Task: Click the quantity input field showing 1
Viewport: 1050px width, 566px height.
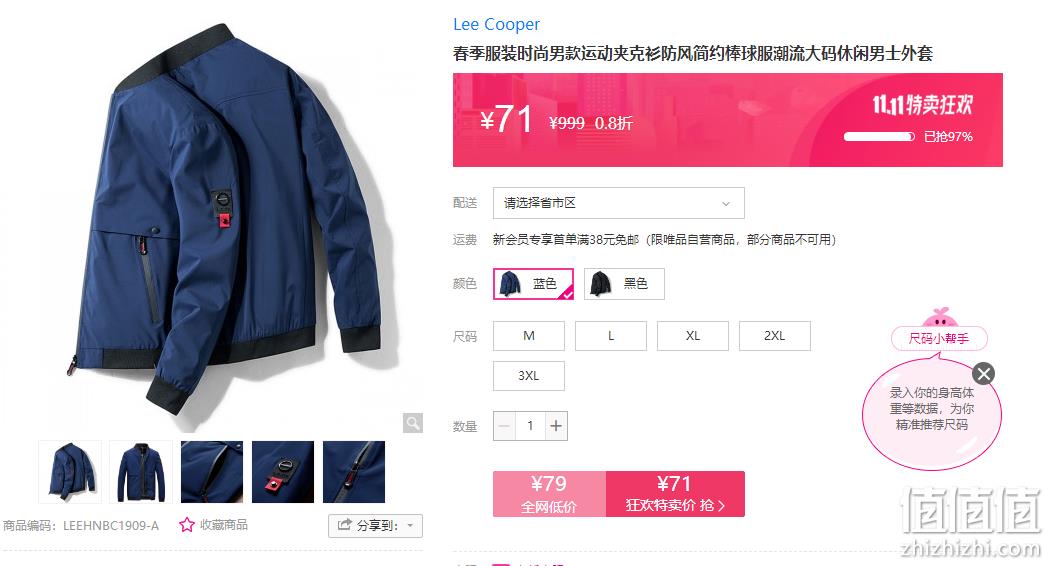Action: coord(530,426)
